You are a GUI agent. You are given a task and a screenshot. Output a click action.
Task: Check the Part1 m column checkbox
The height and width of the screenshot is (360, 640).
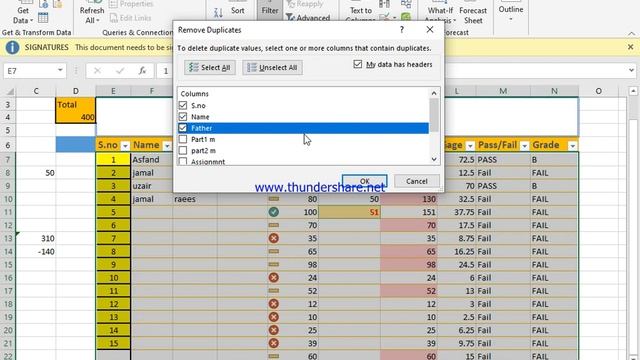pos(183,139)
